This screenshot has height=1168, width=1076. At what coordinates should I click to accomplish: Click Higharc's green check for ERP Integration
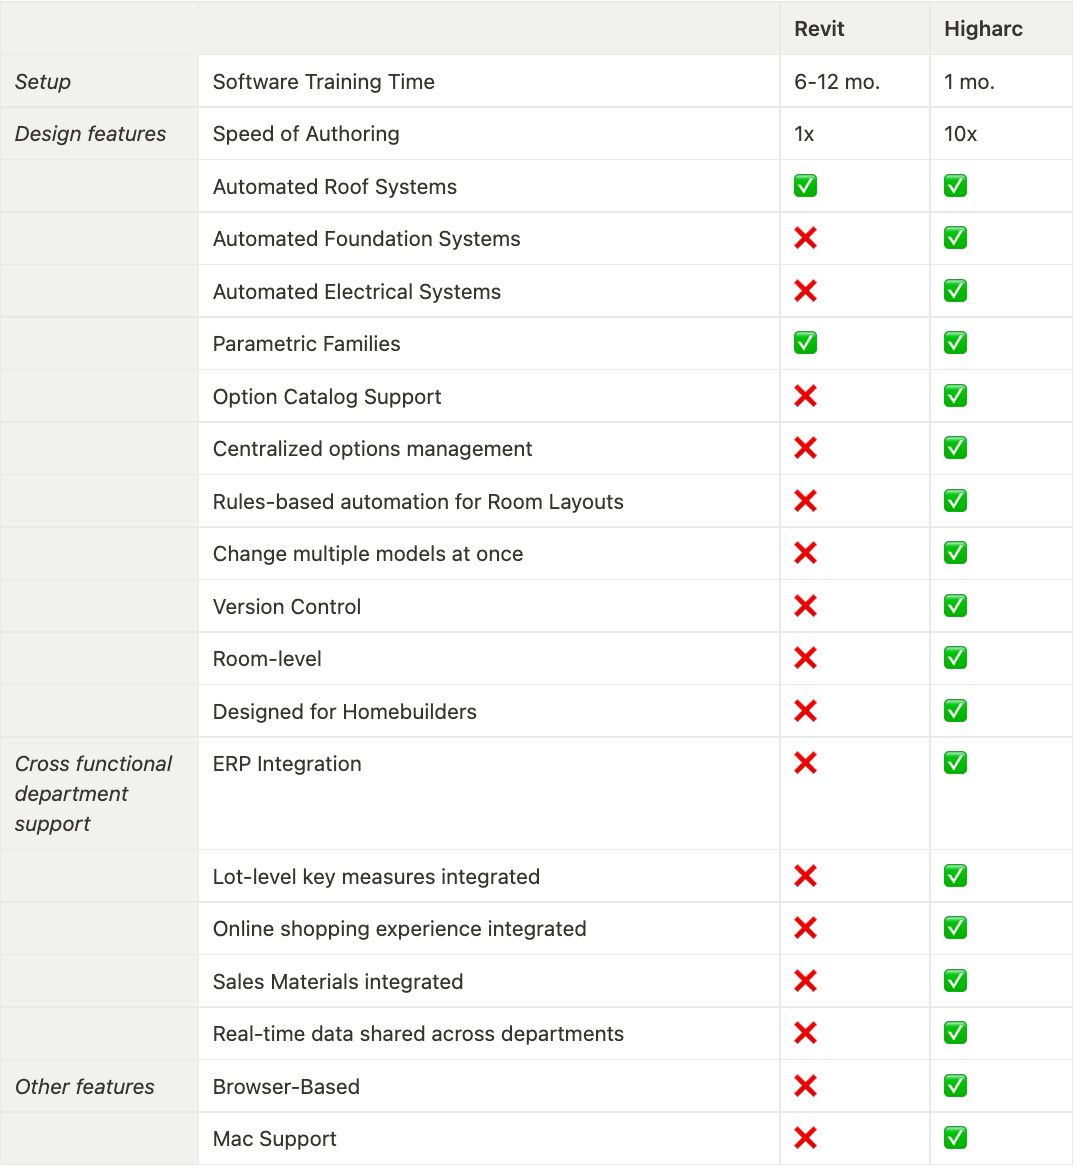pyautogui.click(x=955, y=763)
